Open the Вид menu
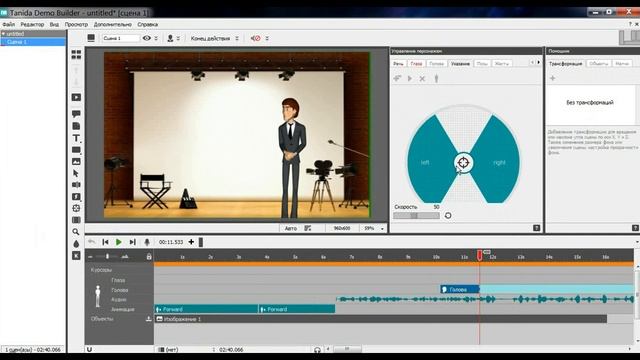This screenshot has height=360, width=640. 54,24
